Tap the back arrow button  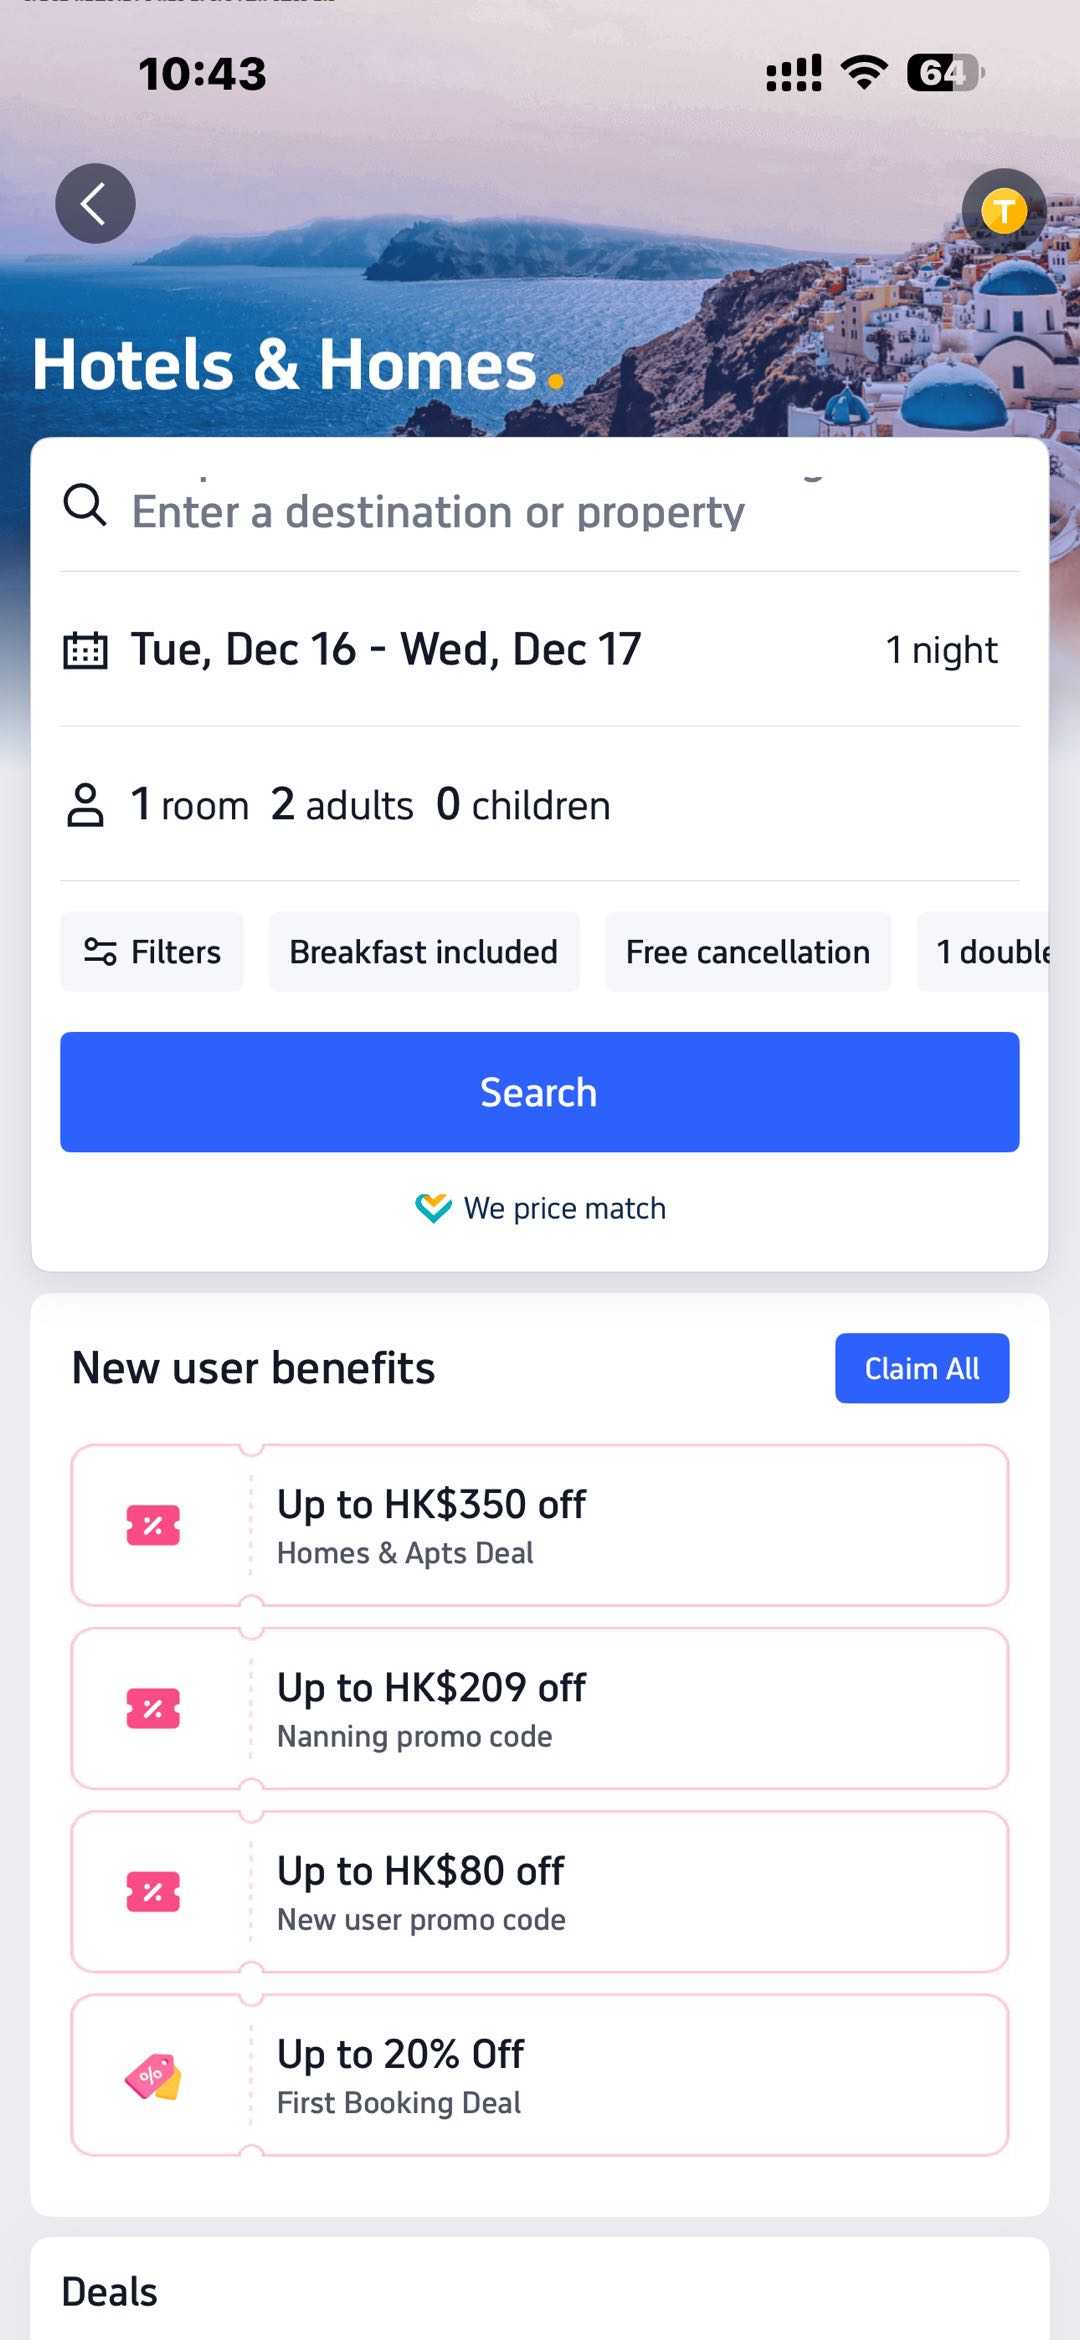(x=95, y=204)
